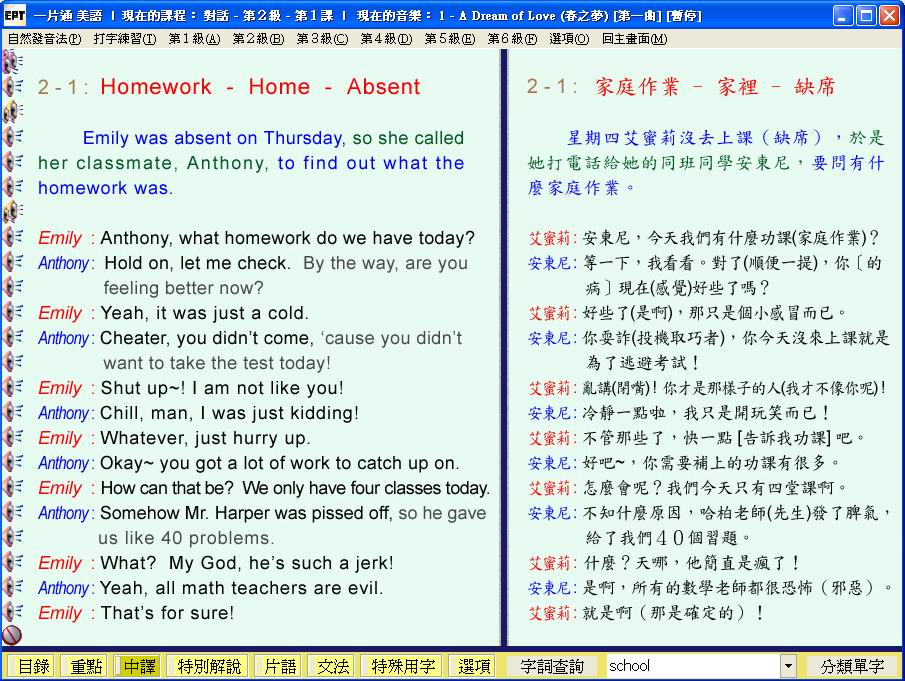This screenshot has height=681, width=905.
Task: Click the 字詞查詢 word search button
Action: (553, 666)
